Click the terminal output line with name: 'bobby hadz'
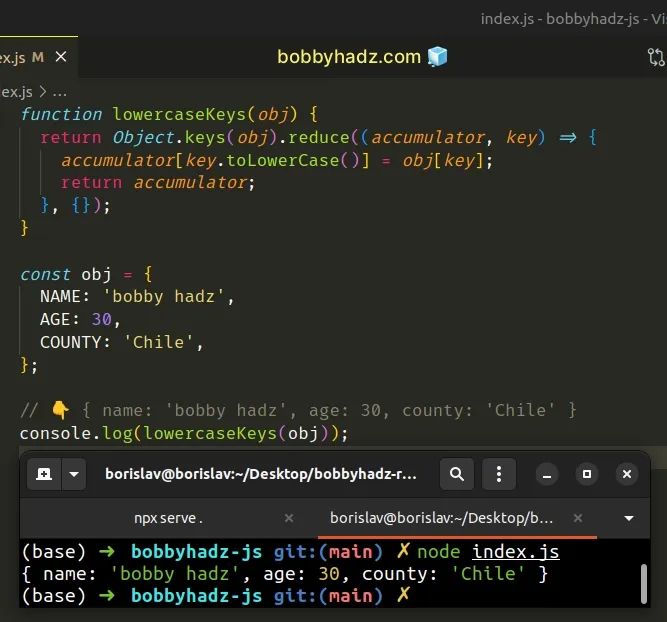 (285, 574)
